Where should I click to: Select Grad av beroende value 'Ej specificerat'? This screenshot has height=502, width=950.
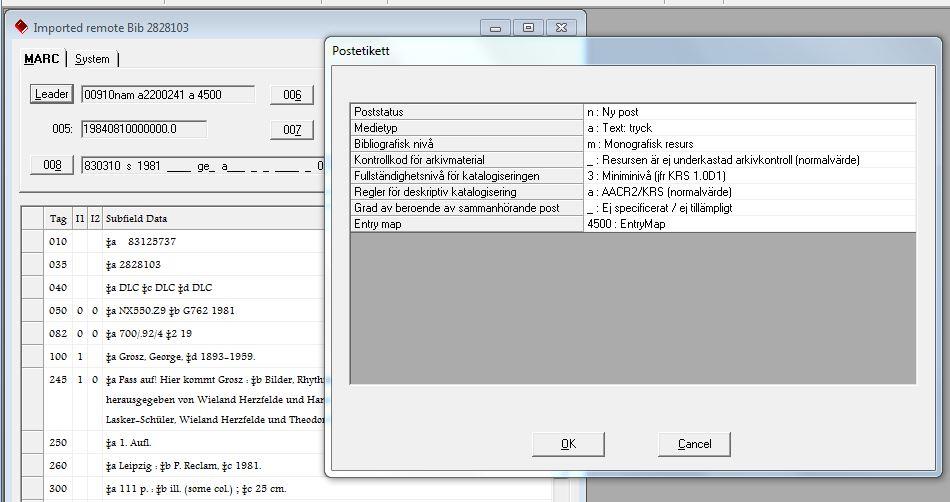[749, 208]
